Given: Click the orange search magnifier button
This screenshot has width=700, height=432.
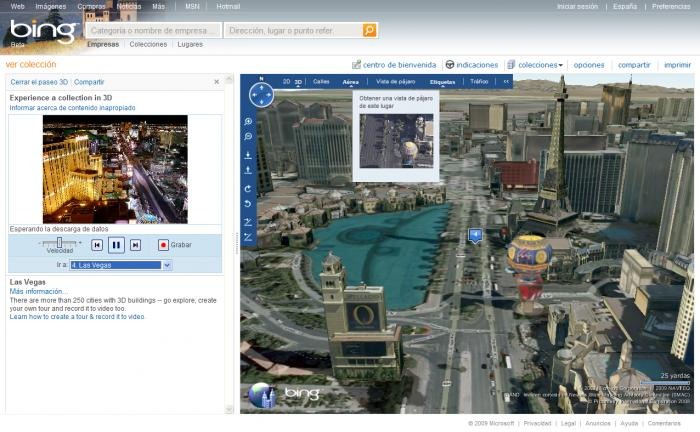Looking at the screenshot, I should [x=369, y=30].
